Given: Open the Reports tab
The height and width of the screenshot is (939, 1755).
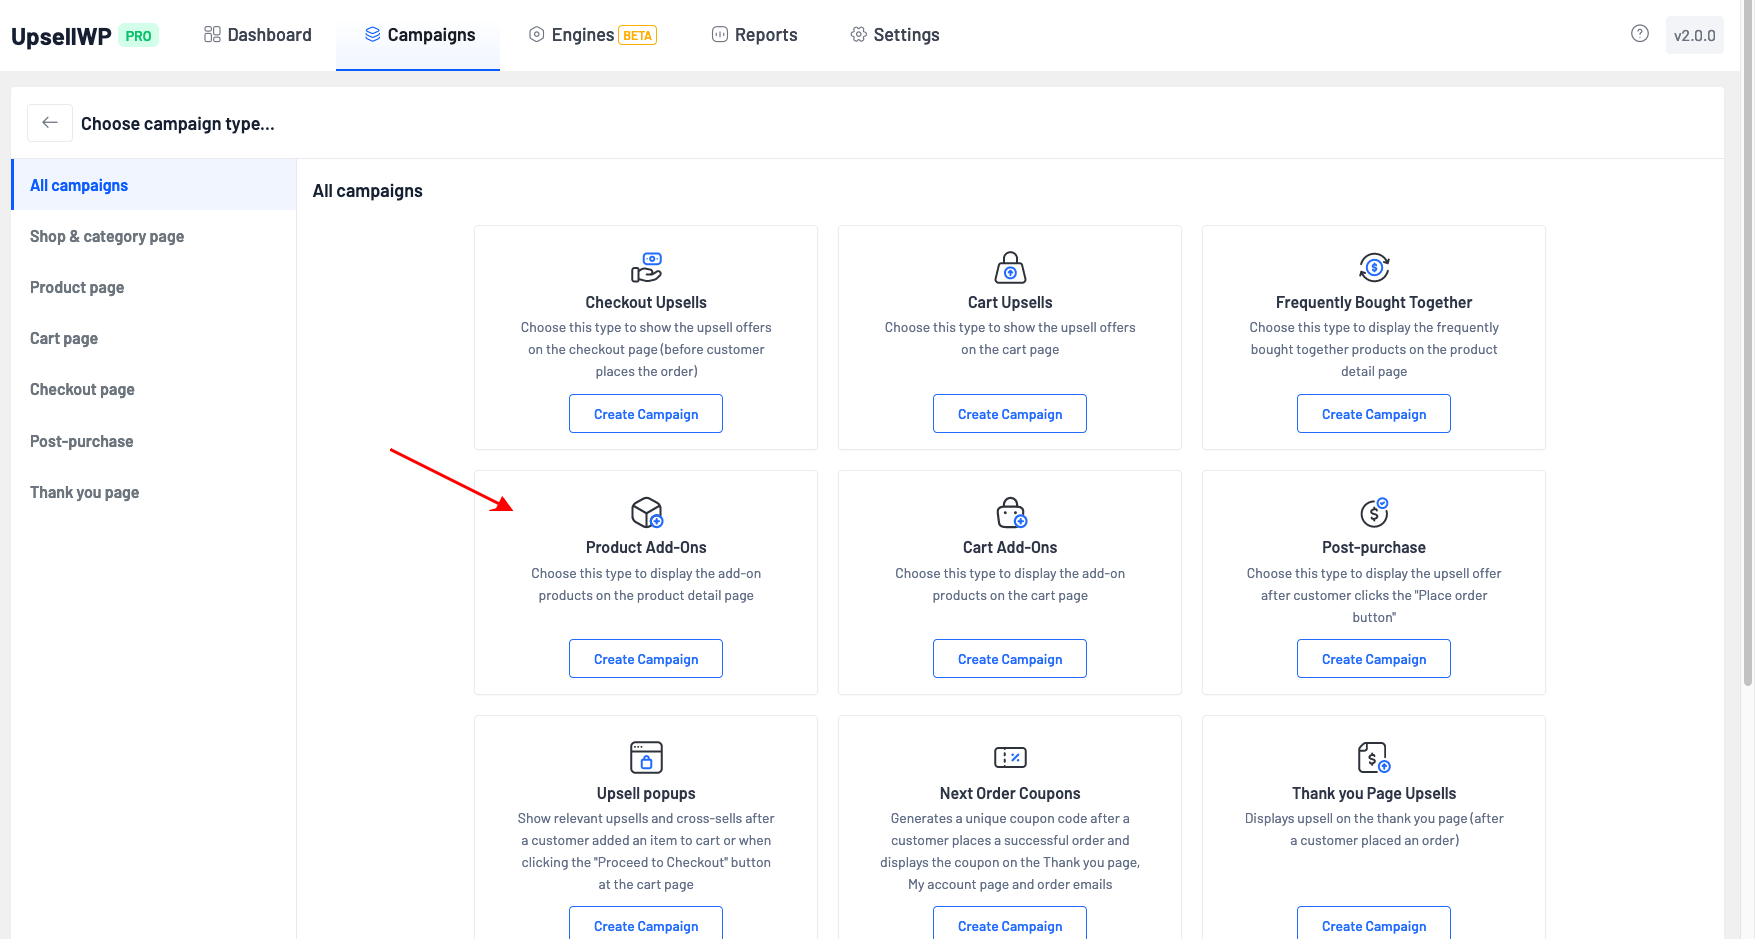Looking at the screenshot, I should pyautogui.click(x=755, y=35).
